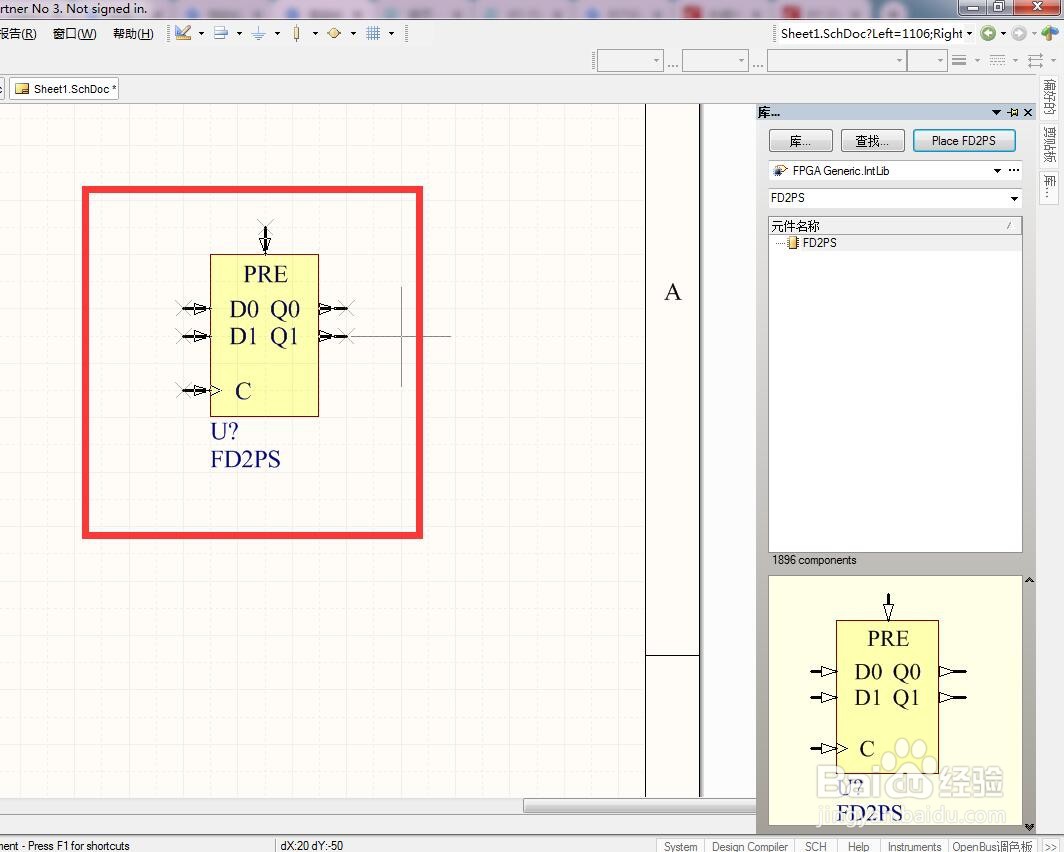Expand the grids dropdown arrow

(392, 33)
